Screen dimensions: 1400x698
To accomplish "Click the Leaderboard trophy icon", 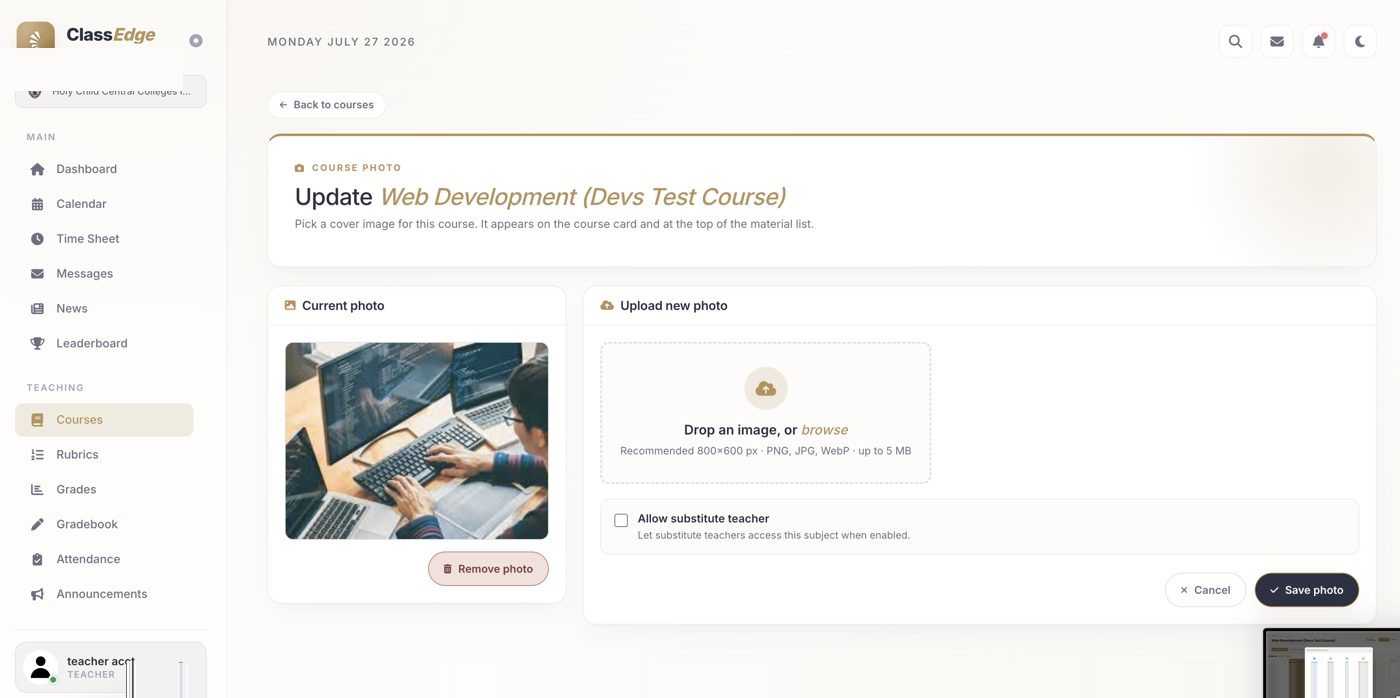I will click(37, 344).
